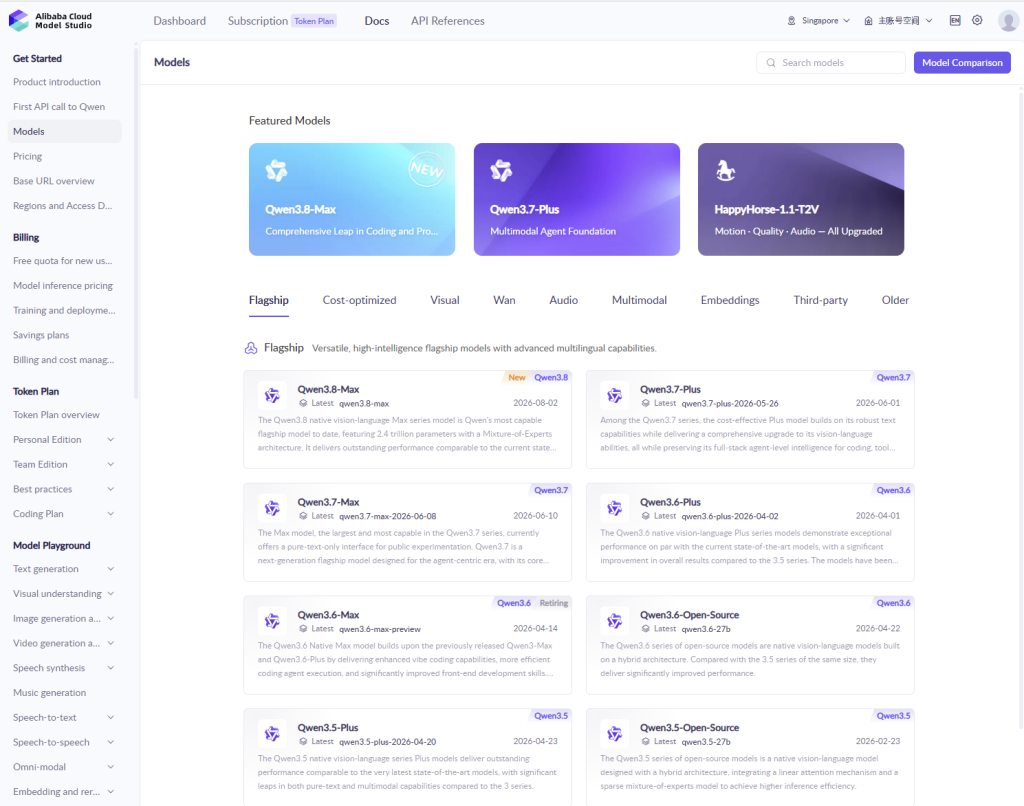This screenshot has width=1024, height=806.
Task: Click the Model Comparison button
Action: (x=962, y=63)
